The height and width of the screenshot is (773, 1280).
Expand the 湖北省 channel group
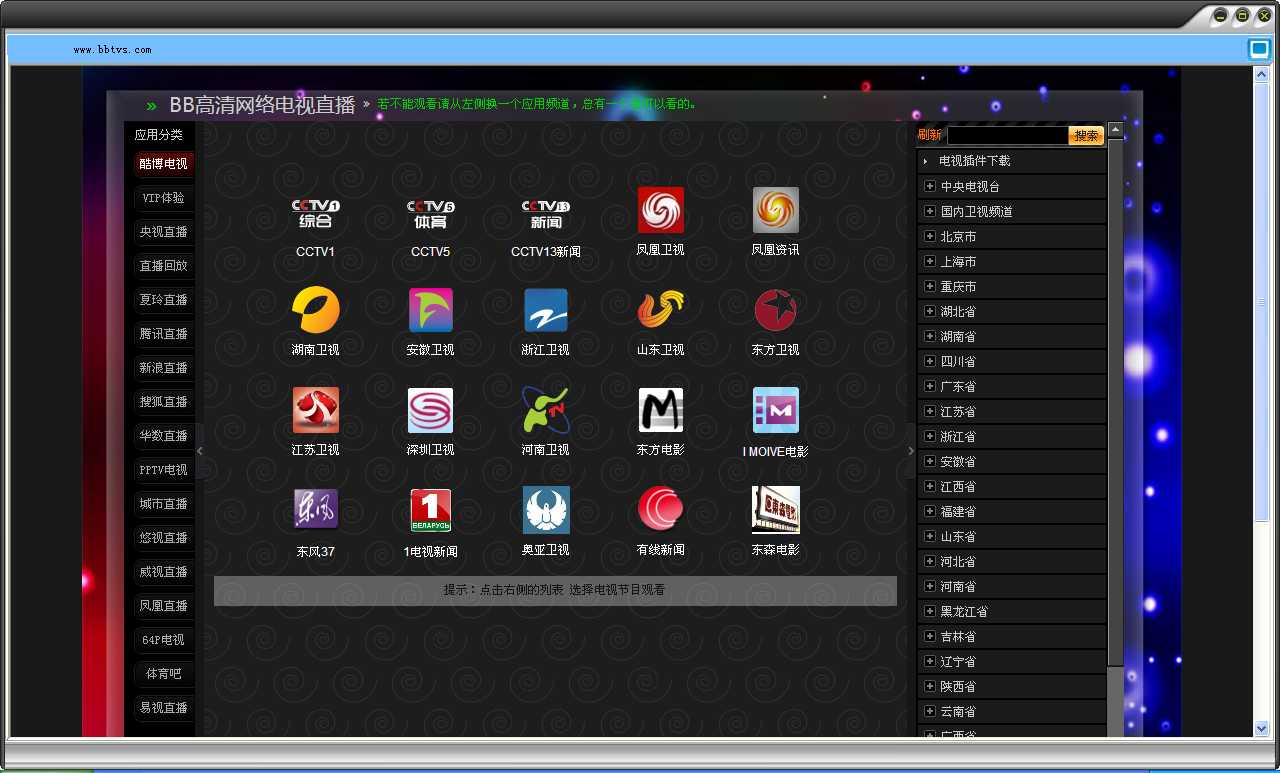(1012, 311)
